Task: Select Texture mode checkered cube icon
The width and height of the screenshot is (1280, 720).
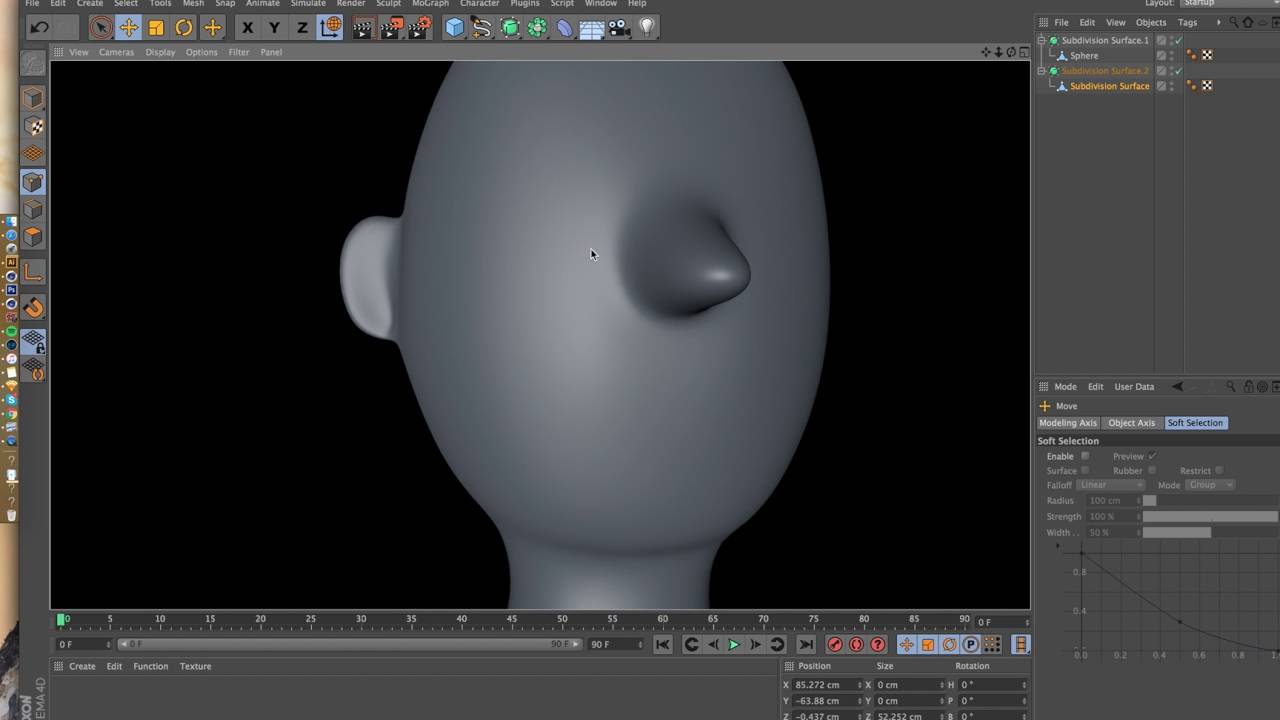Action: tap(33, 126)
